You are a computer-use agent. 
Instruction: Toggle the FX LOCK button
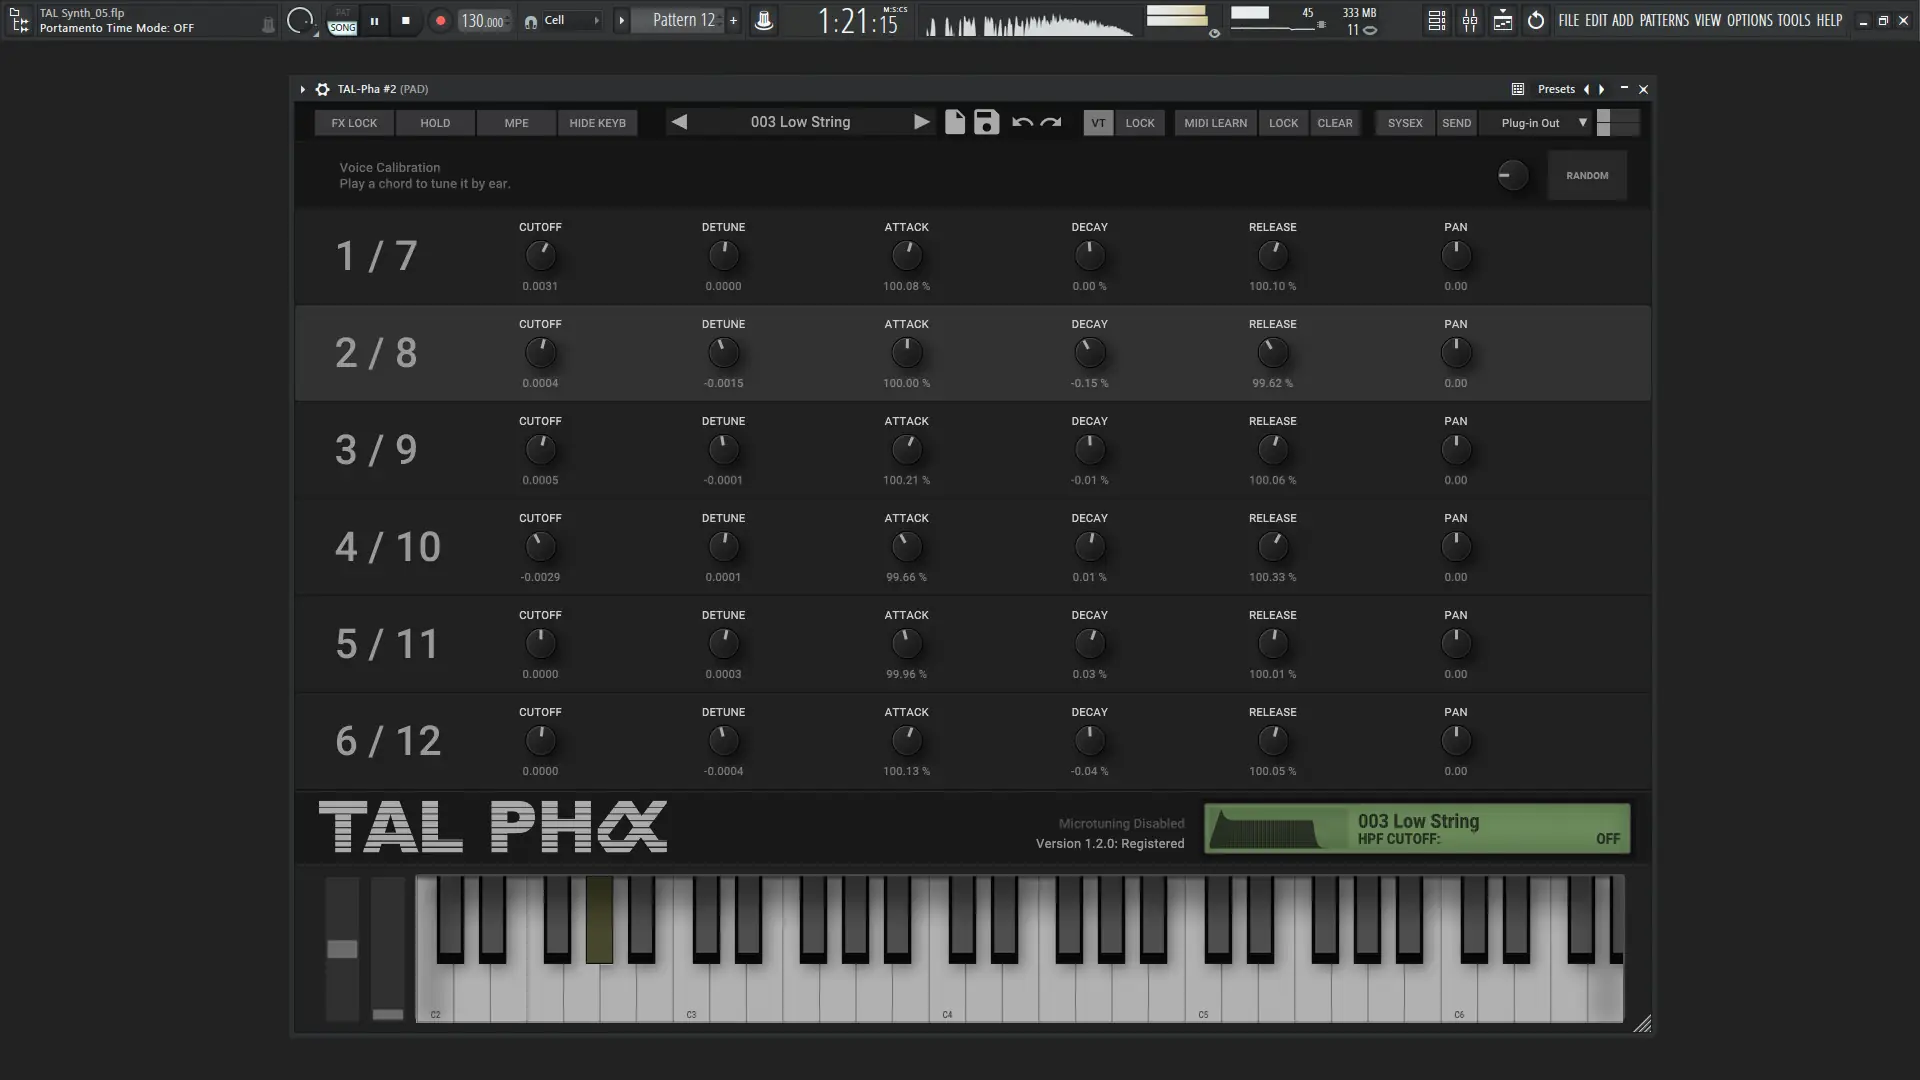[354, 123]
